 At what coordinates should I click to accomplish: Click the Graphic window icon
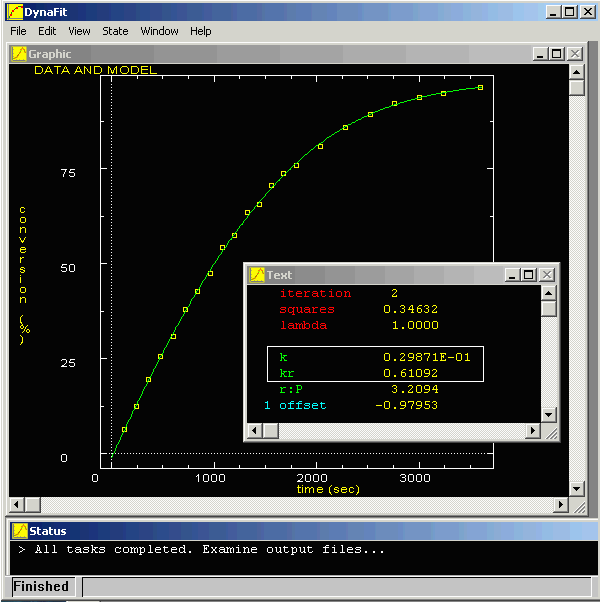(x=19, y=54)
